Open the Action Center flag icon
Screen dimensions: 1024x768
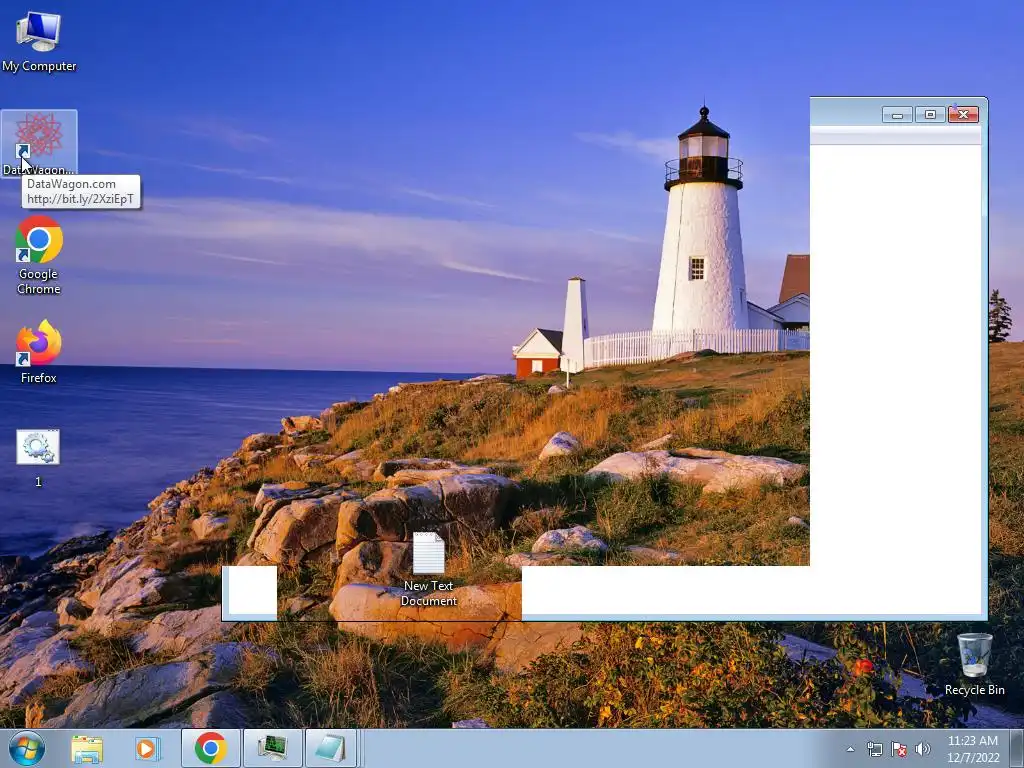point(899,749)
